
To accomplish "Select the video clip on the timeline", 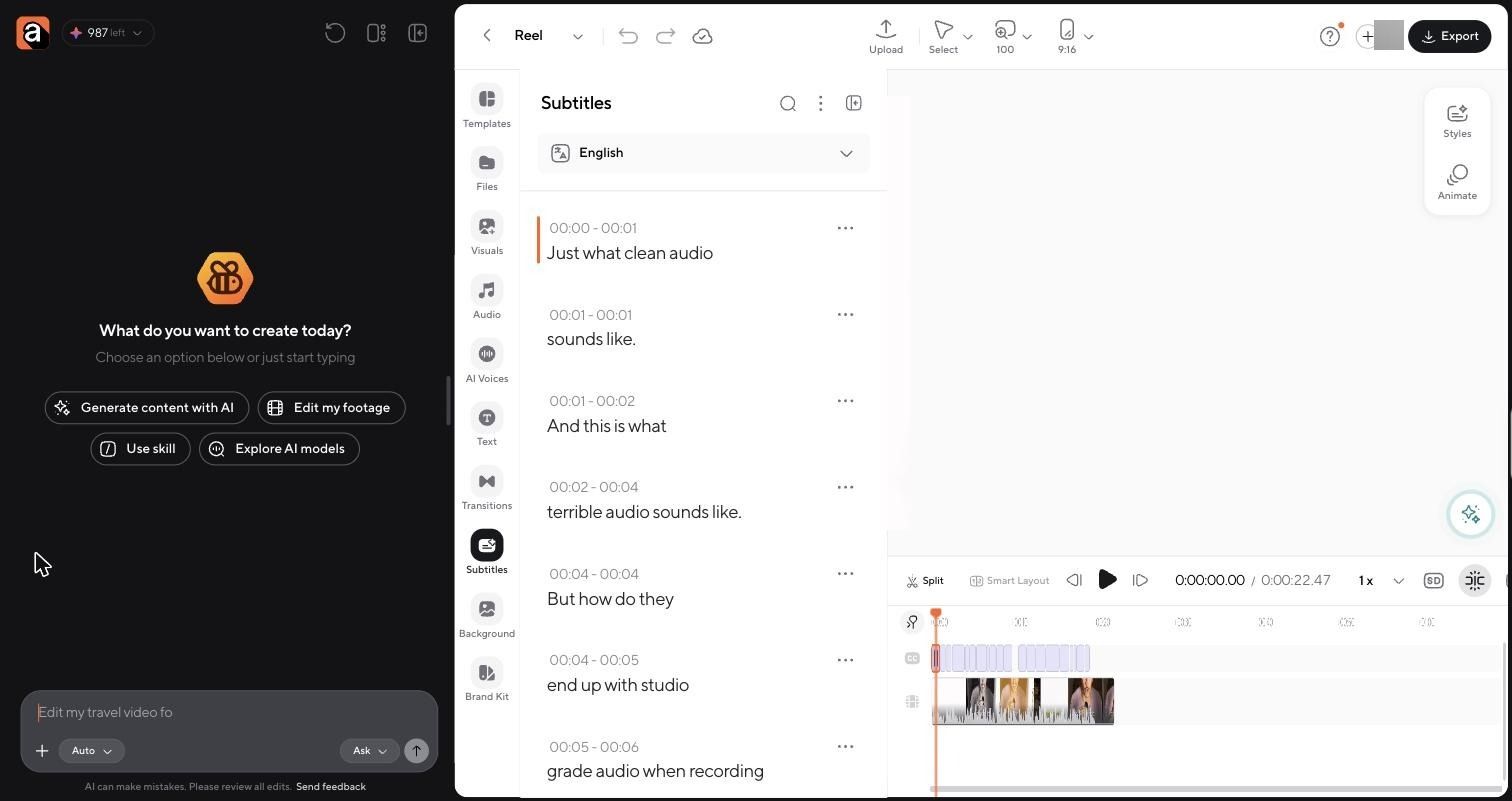I will [1023, 701].
